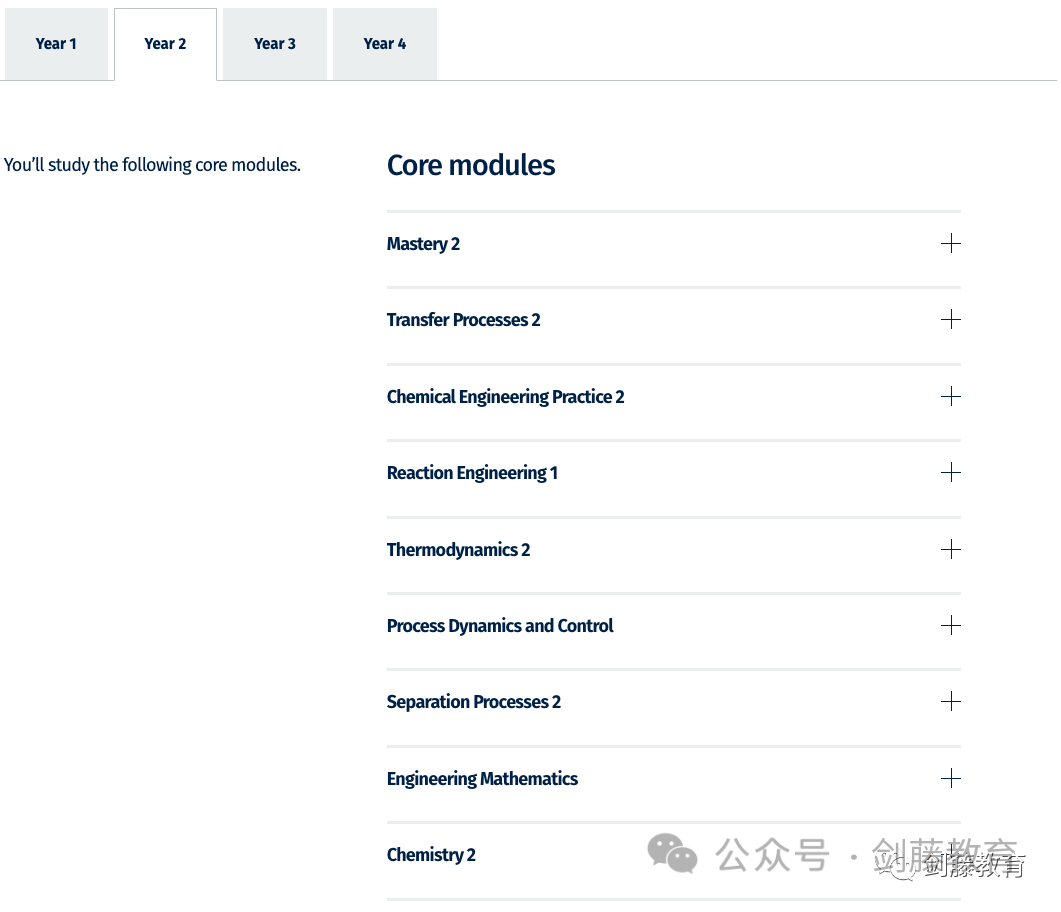Click plus icon for Process Dynamics and Control

pos(951,625)
